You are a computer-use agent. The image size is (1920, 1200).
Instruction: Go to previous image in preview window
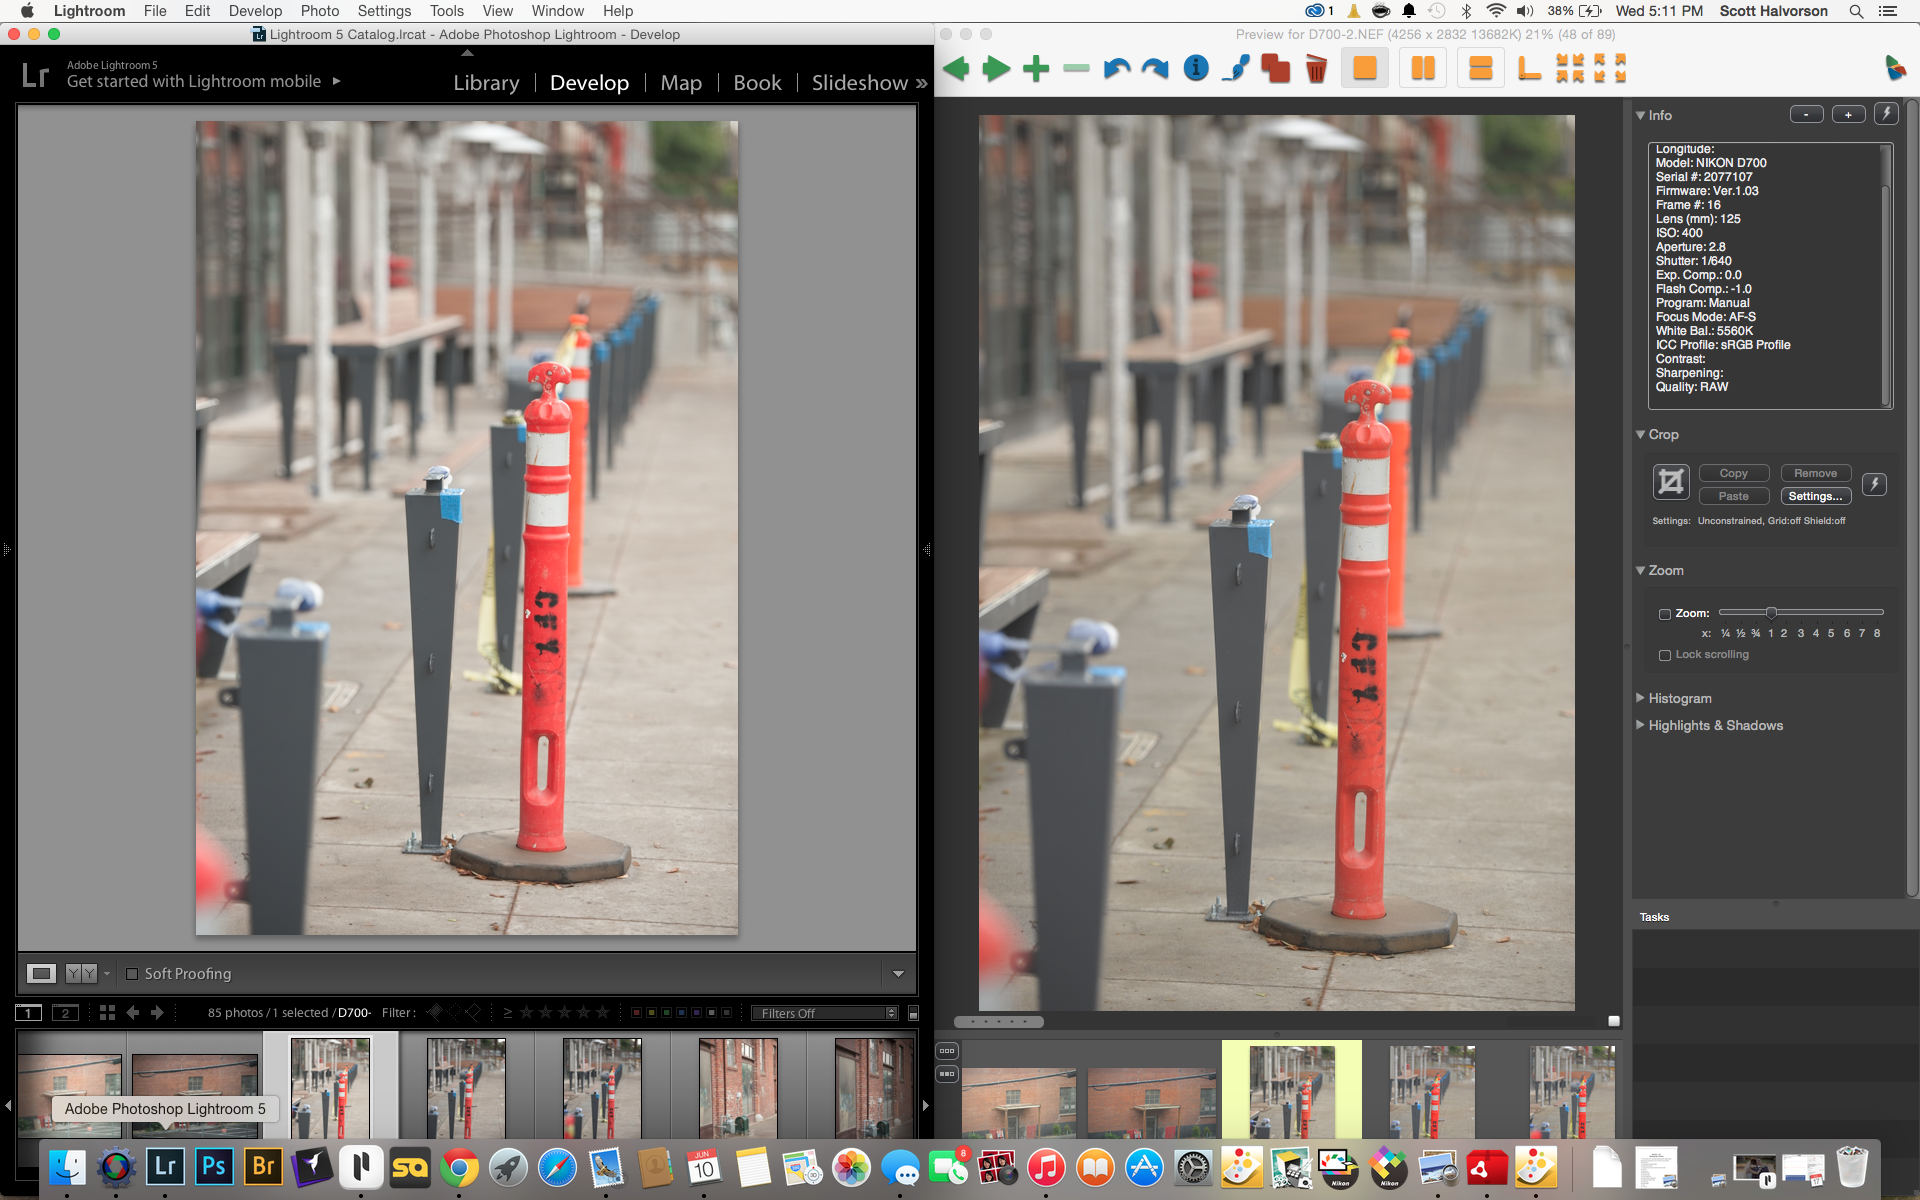[x=956, y=69]
